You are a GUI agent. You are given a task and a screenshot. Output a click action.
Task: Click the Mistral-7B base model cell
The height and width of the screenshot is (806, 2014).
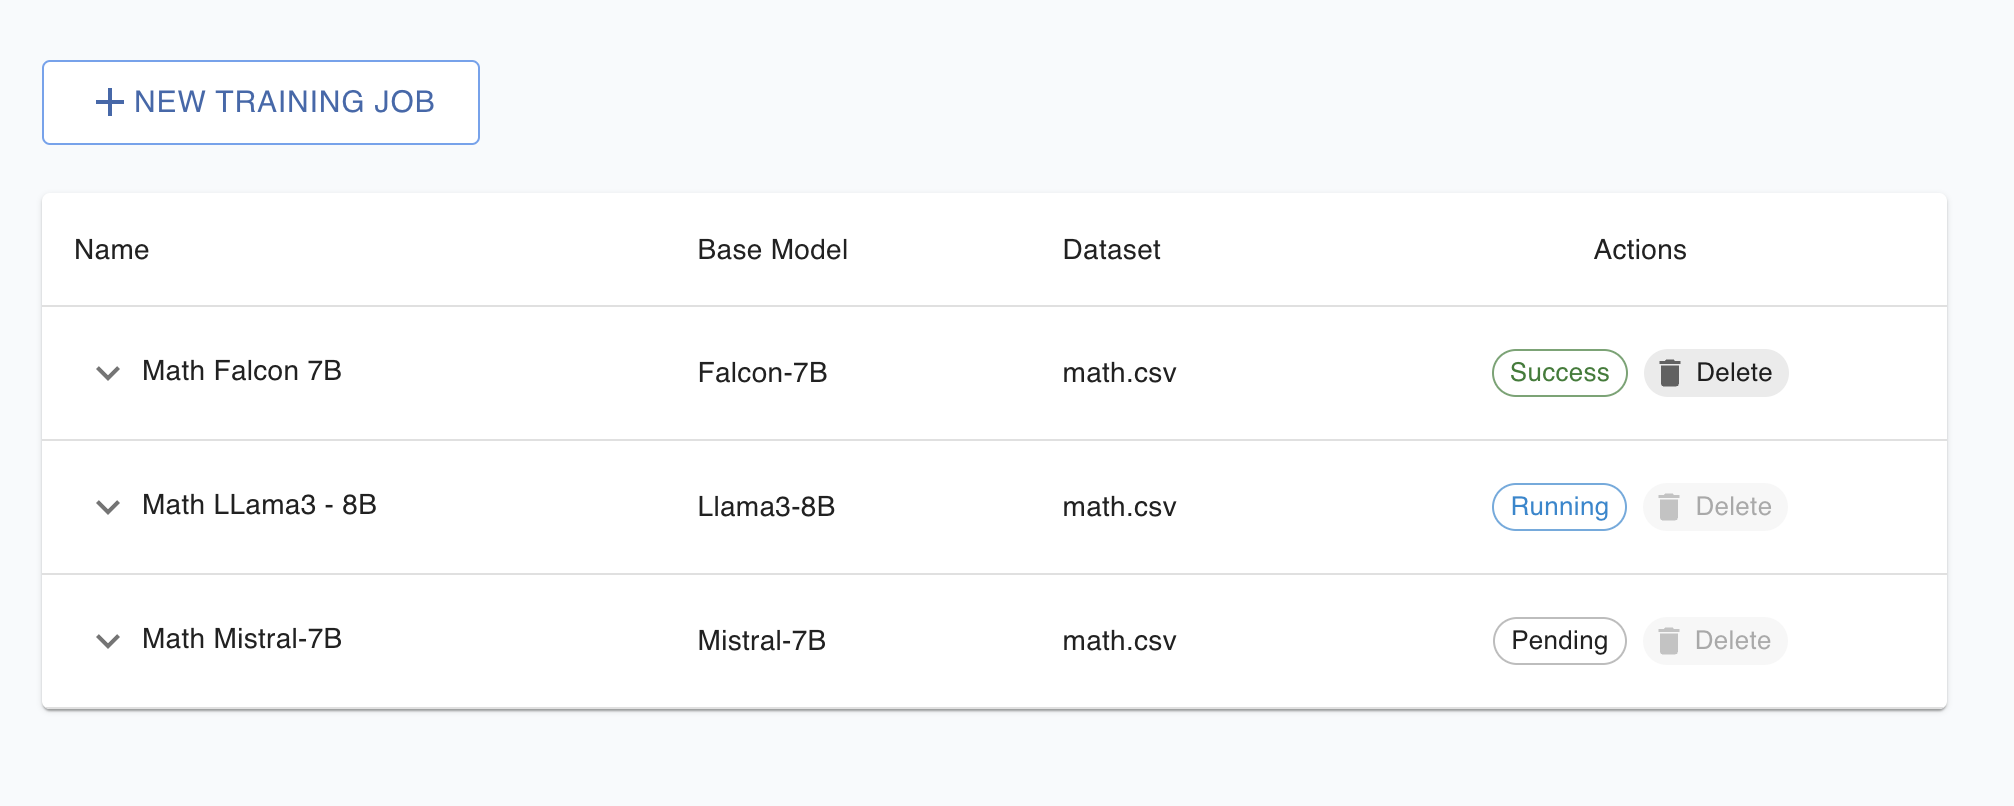761,641
